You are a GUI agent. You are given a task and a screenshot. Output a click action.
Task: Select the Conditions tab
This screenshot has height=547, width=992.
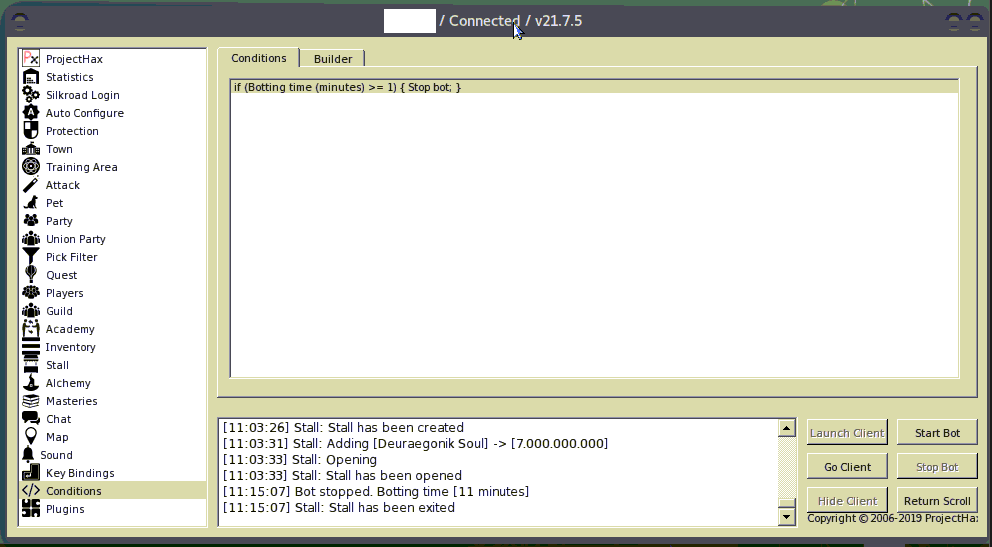click(259, 58)
